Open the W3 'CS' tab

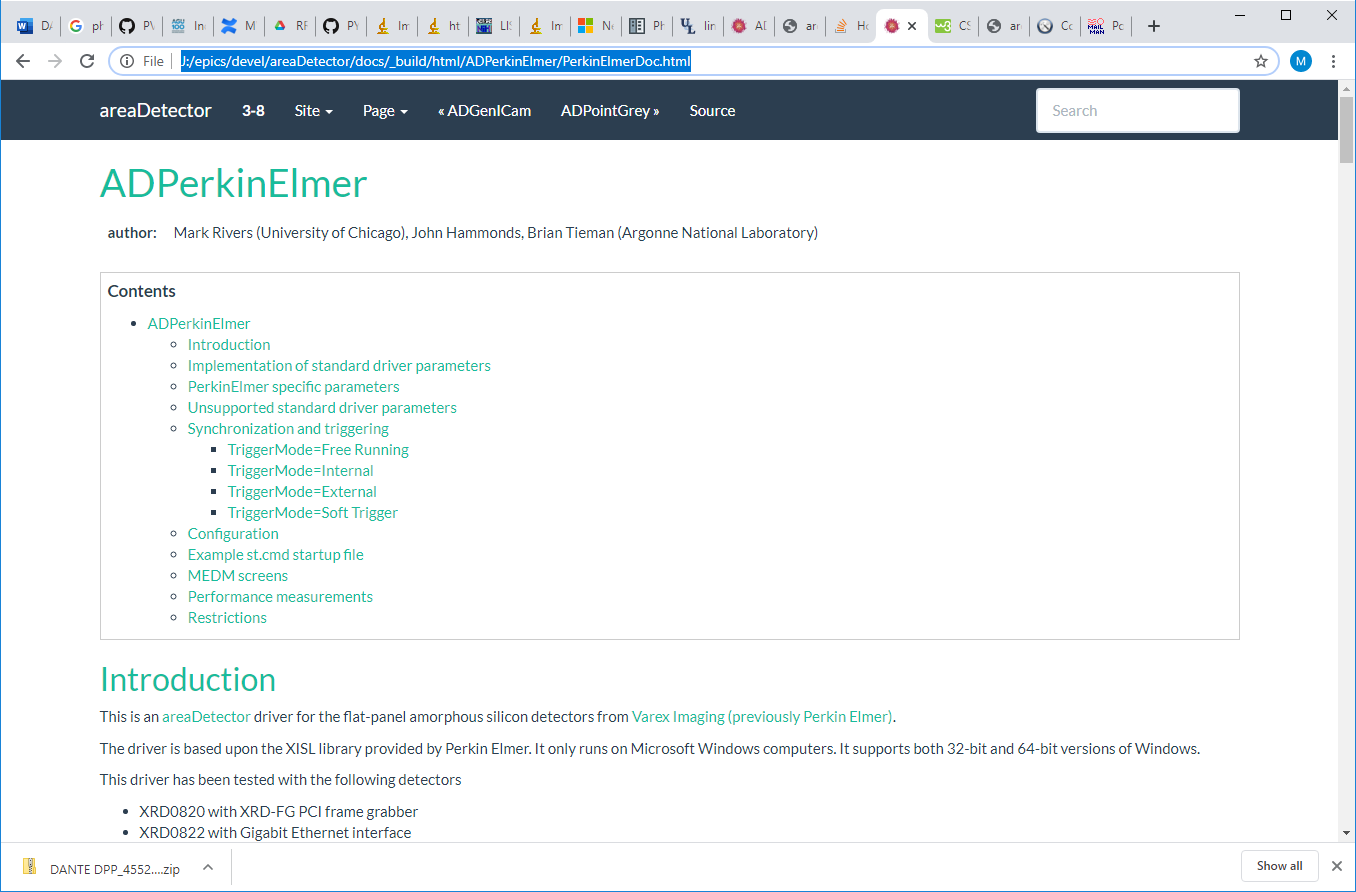[952, 27]
